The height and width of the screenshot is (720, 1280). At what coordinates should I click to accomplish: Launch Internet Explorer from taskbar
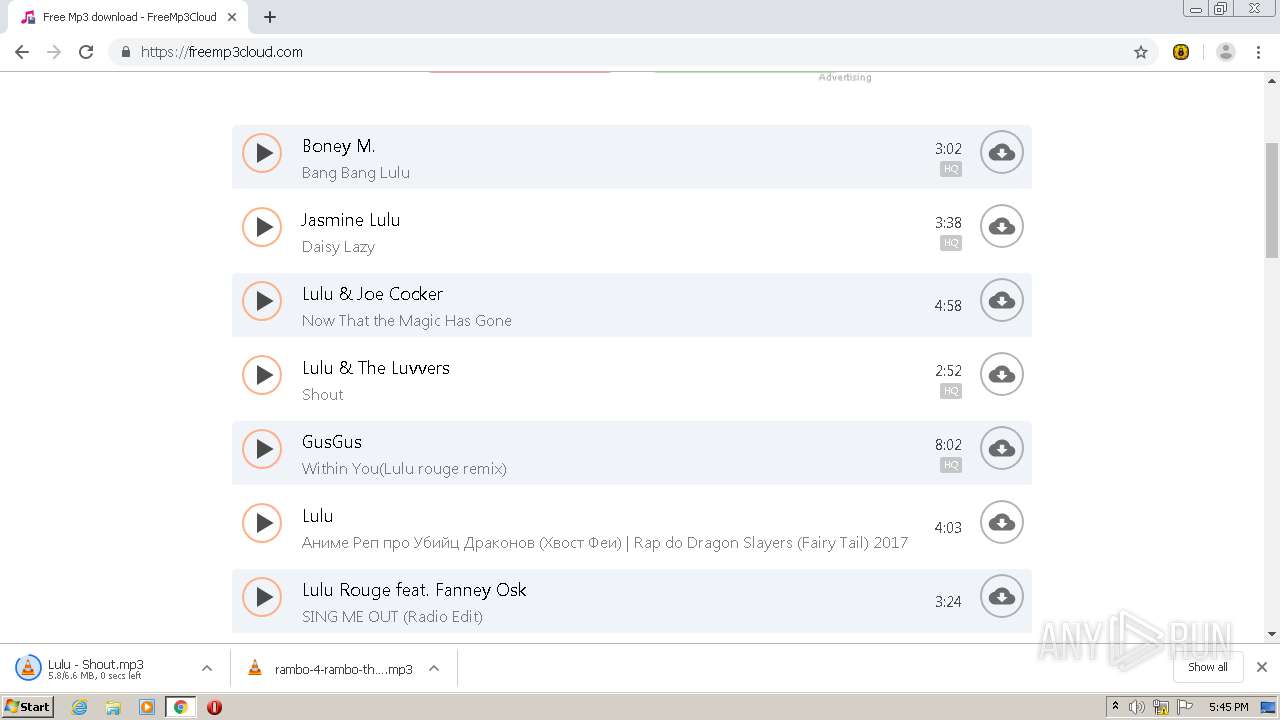[x=79, y=707]
